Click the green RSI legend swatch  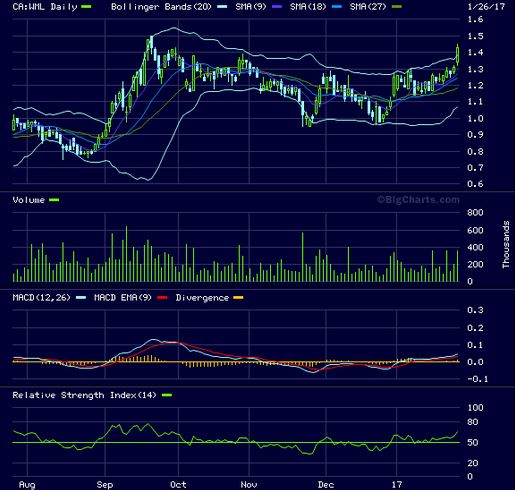(x=167, y=395)
